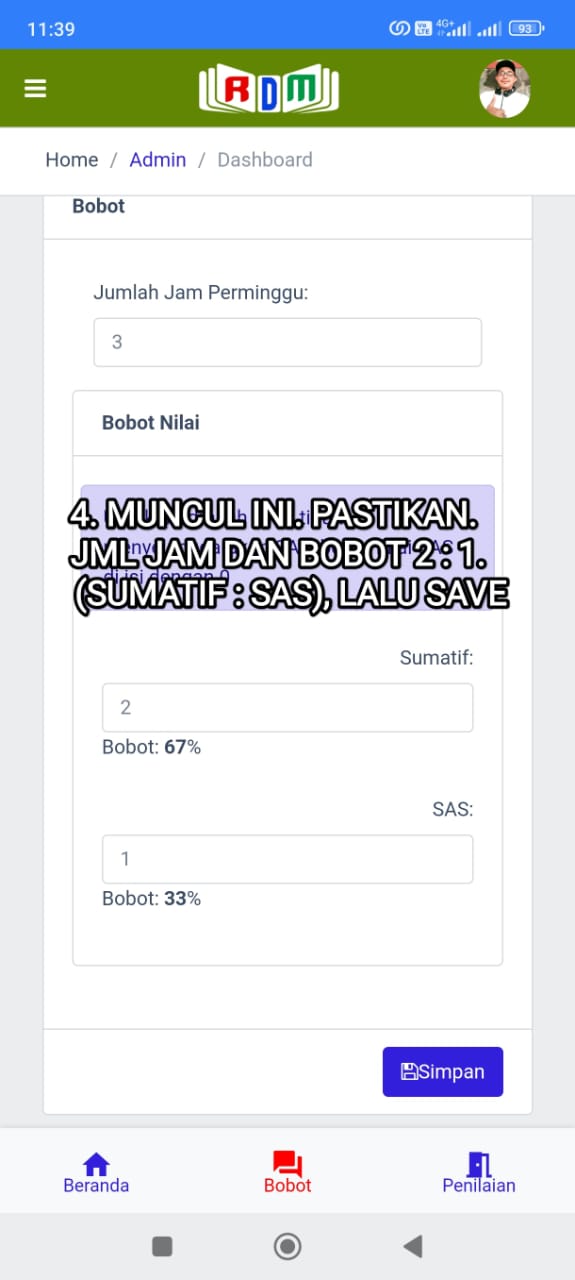Viewport: 575px width, 1280px height.
Task: Tap the Penilaian label in bottom navigation
Action: click(x=479, y=1186)
